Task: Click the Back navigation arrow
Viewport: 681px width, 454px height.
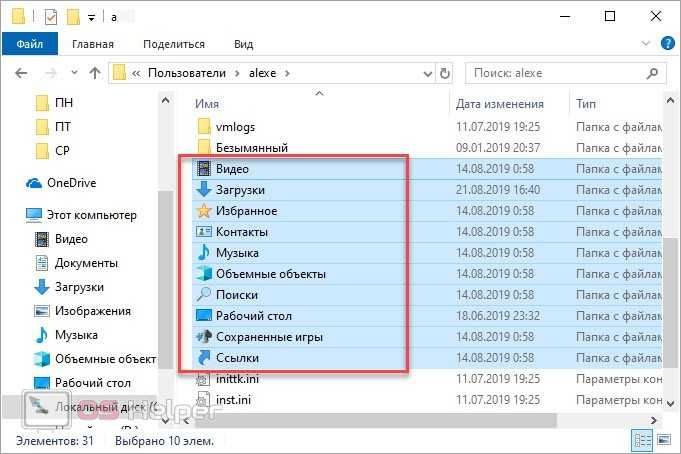Action: 21,73
